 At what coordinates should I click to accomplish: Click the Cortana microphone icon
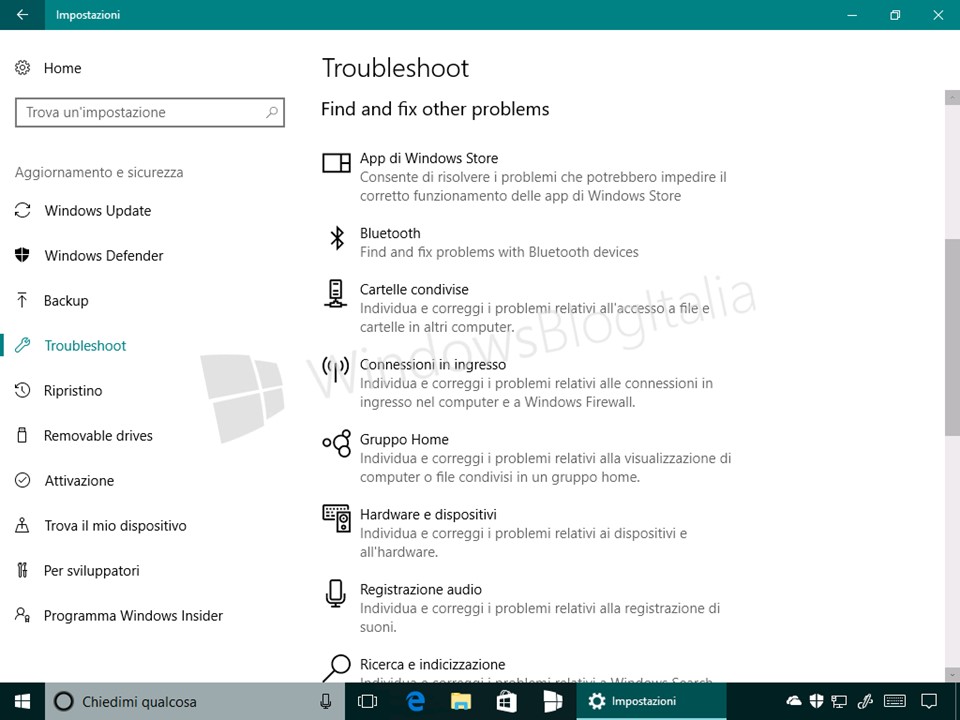[x=326, y=701]
